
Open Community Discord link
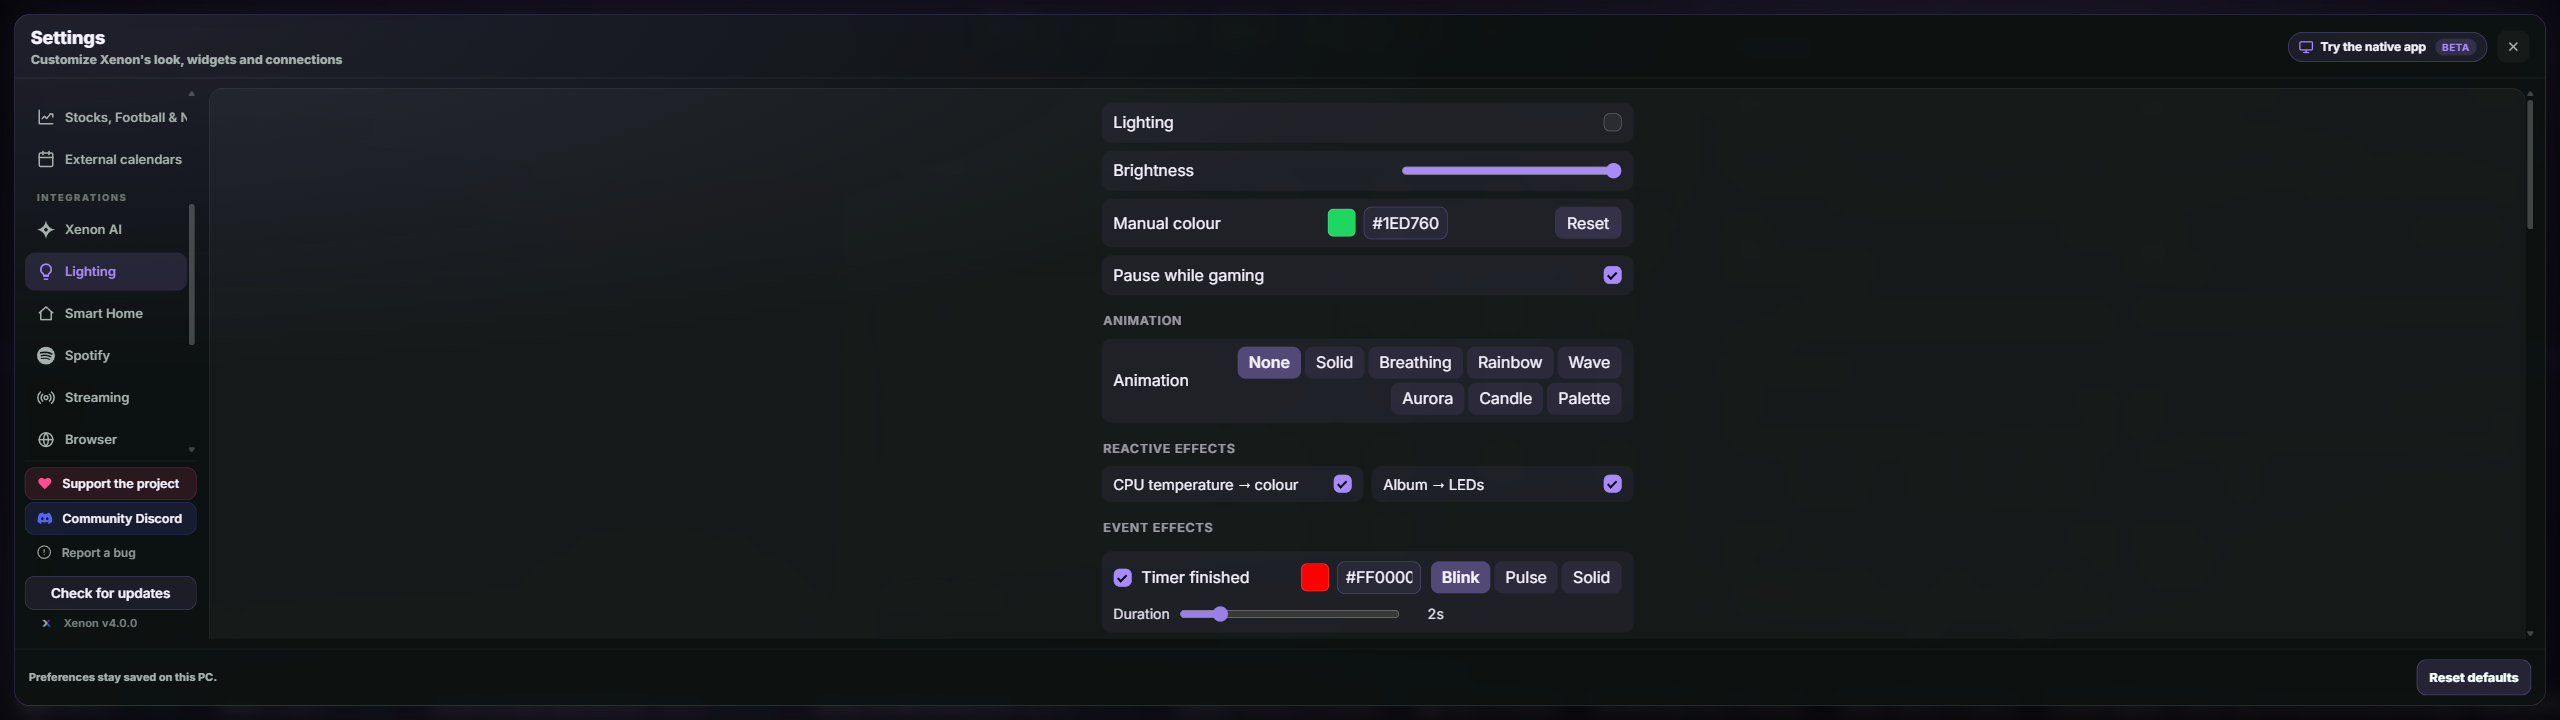111,519
